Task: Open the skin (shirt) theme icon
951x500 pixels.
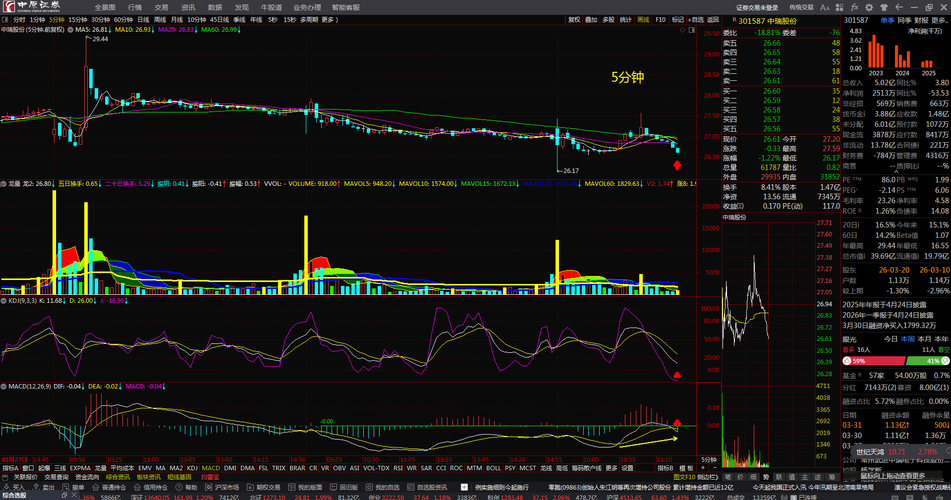Action: tap(884, 7)
